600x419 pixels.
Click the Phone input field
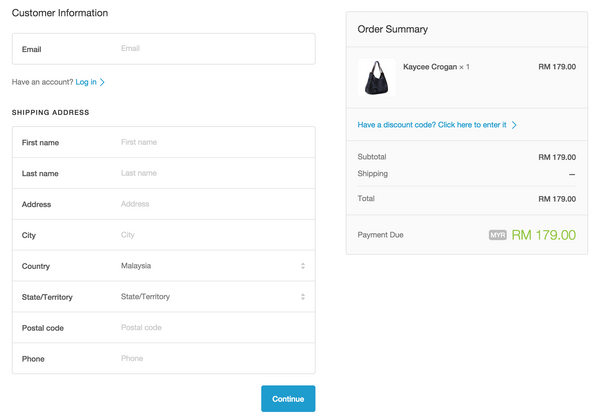point(210,359)
